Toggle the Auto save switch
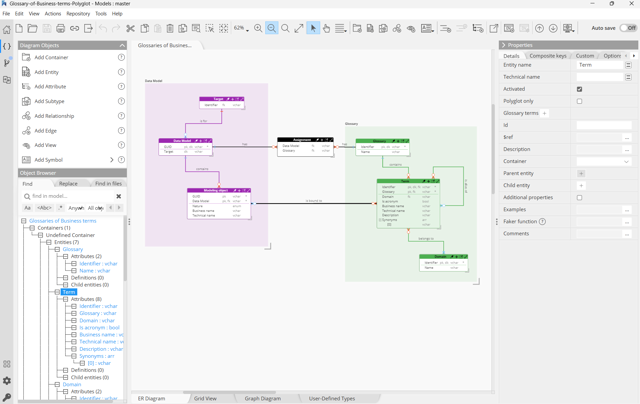The width and height of the screenshot is (640, 404). 628,28
